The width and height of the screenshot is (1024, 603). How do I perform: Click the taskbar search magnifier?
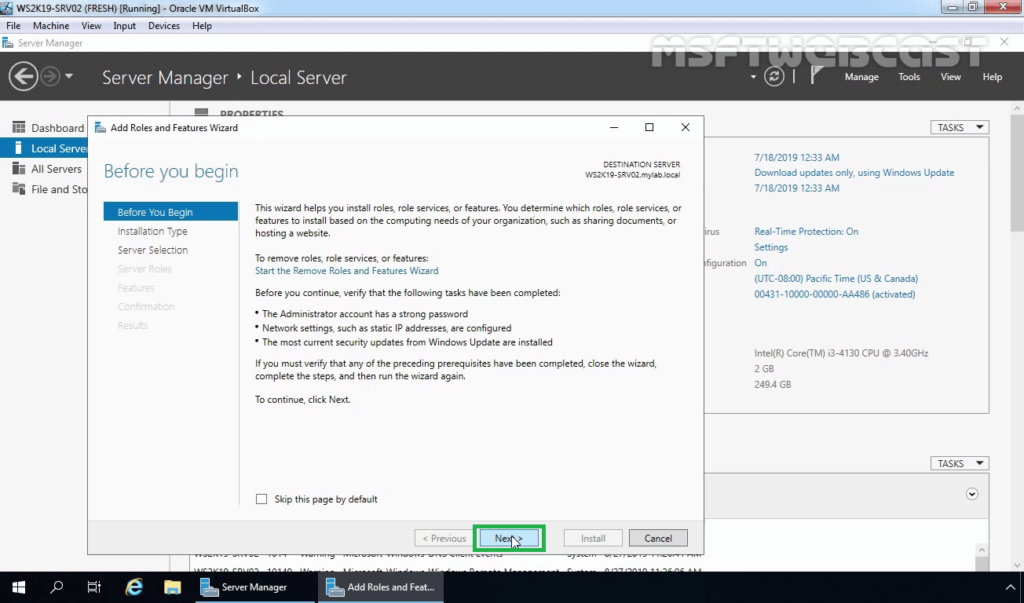point(57,587)
